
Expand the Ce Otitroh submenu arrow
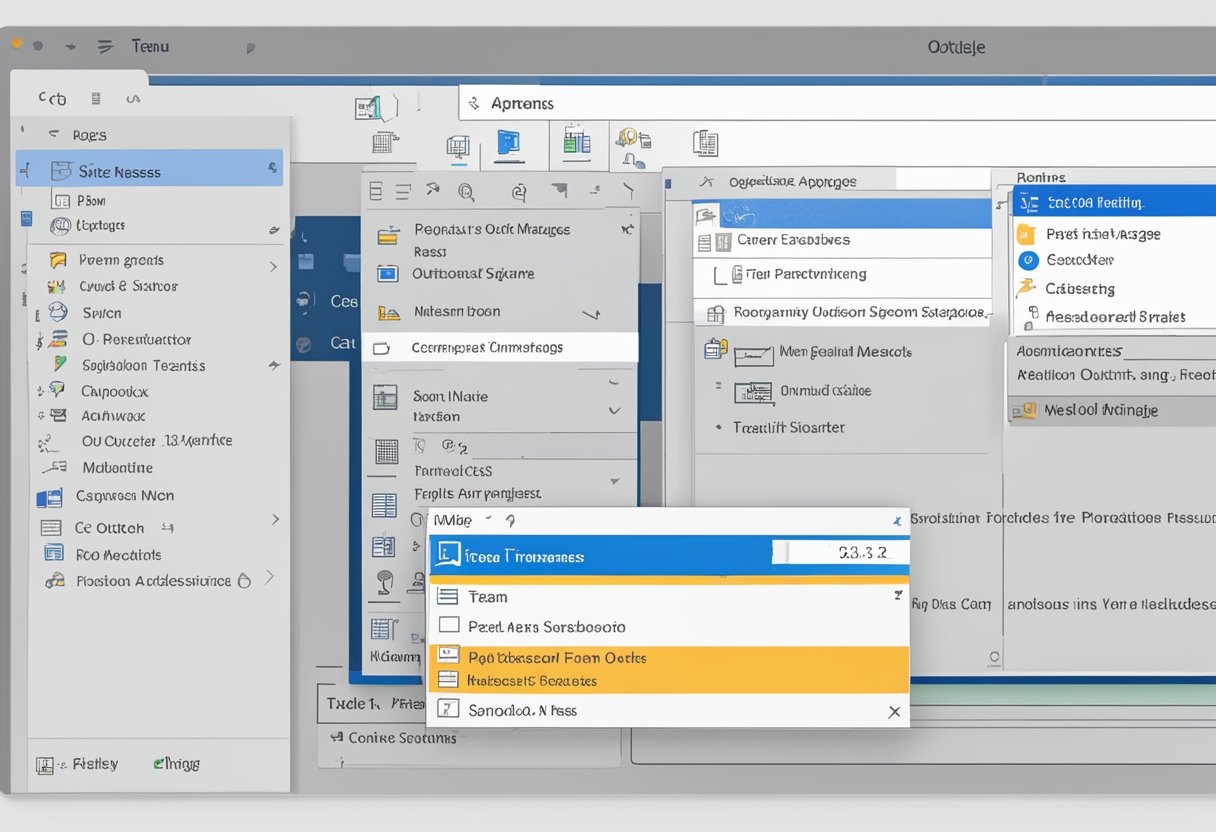tap(275, 520)
